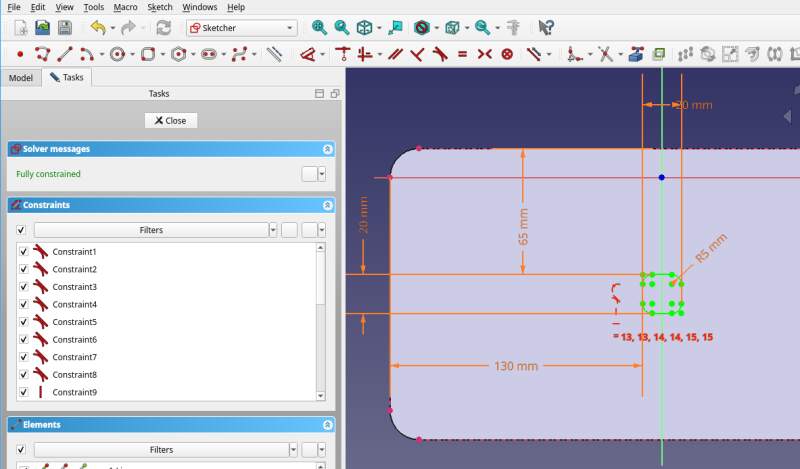This screenshot has width=800, height=469.
Task: Toggle the Constraint3 checkbox
Action: tap(23, 286)
